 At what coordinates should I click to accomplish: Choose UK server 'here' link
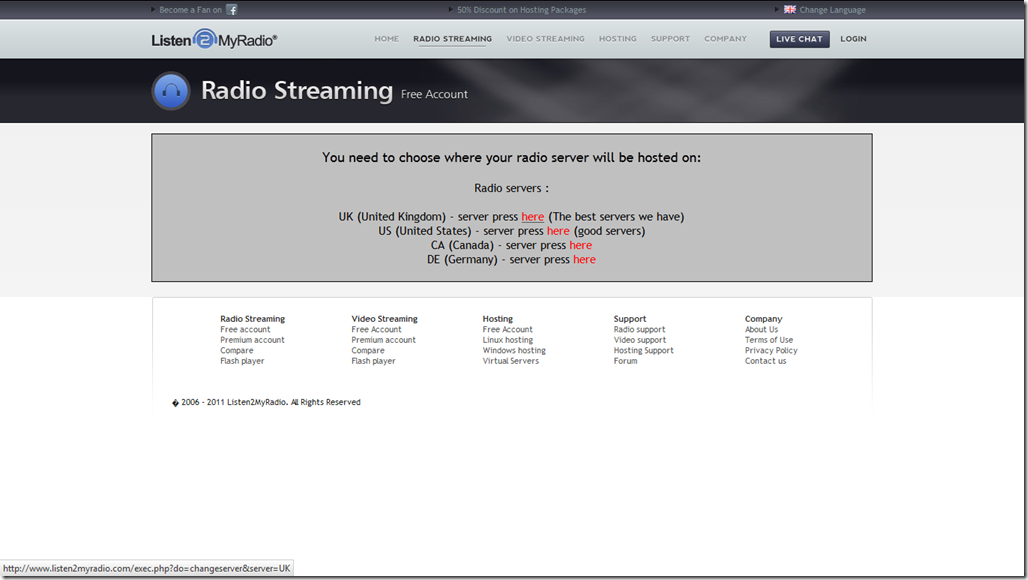click(x=532, y=216)
